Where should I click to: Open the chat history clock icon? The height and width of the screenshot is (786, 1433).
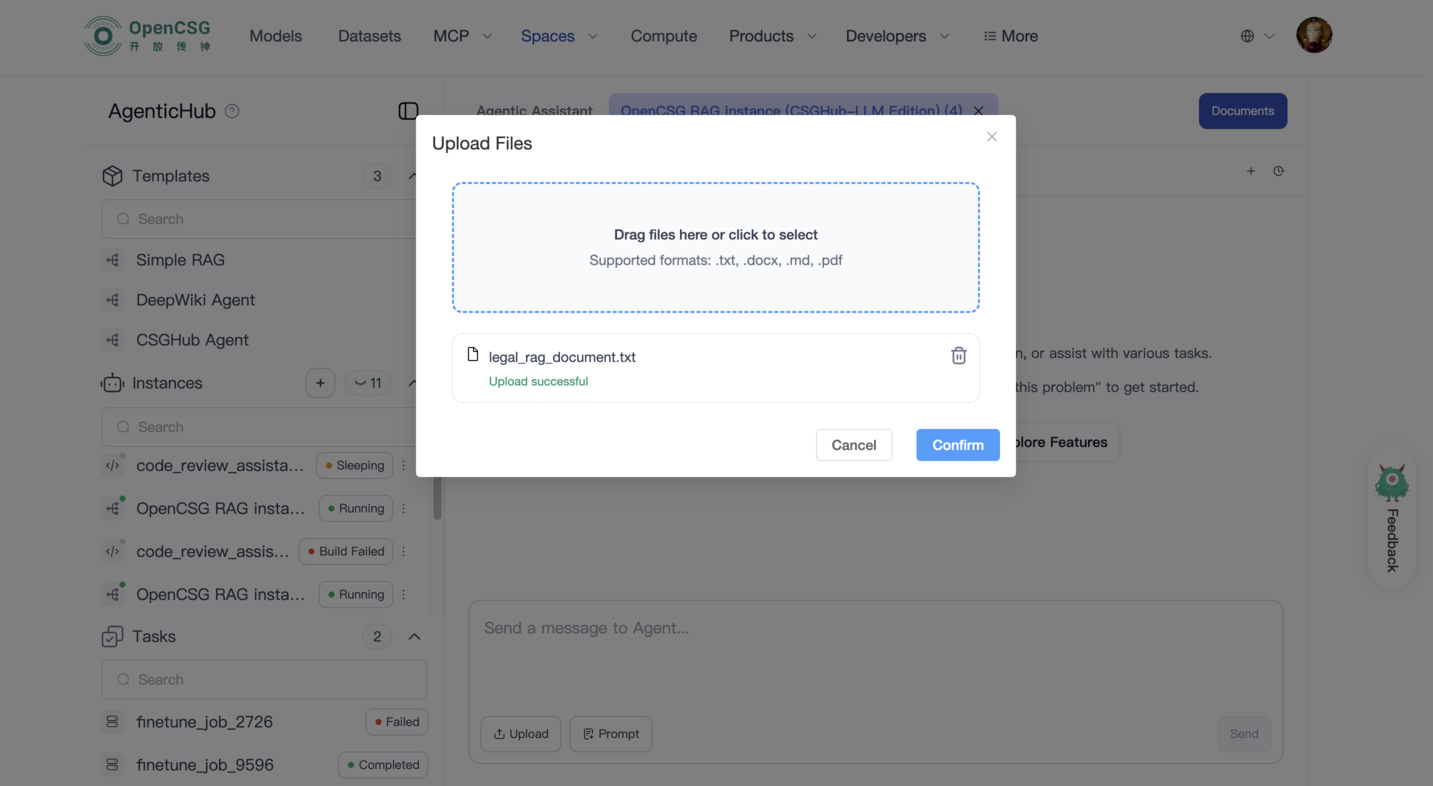point(1278,171)
